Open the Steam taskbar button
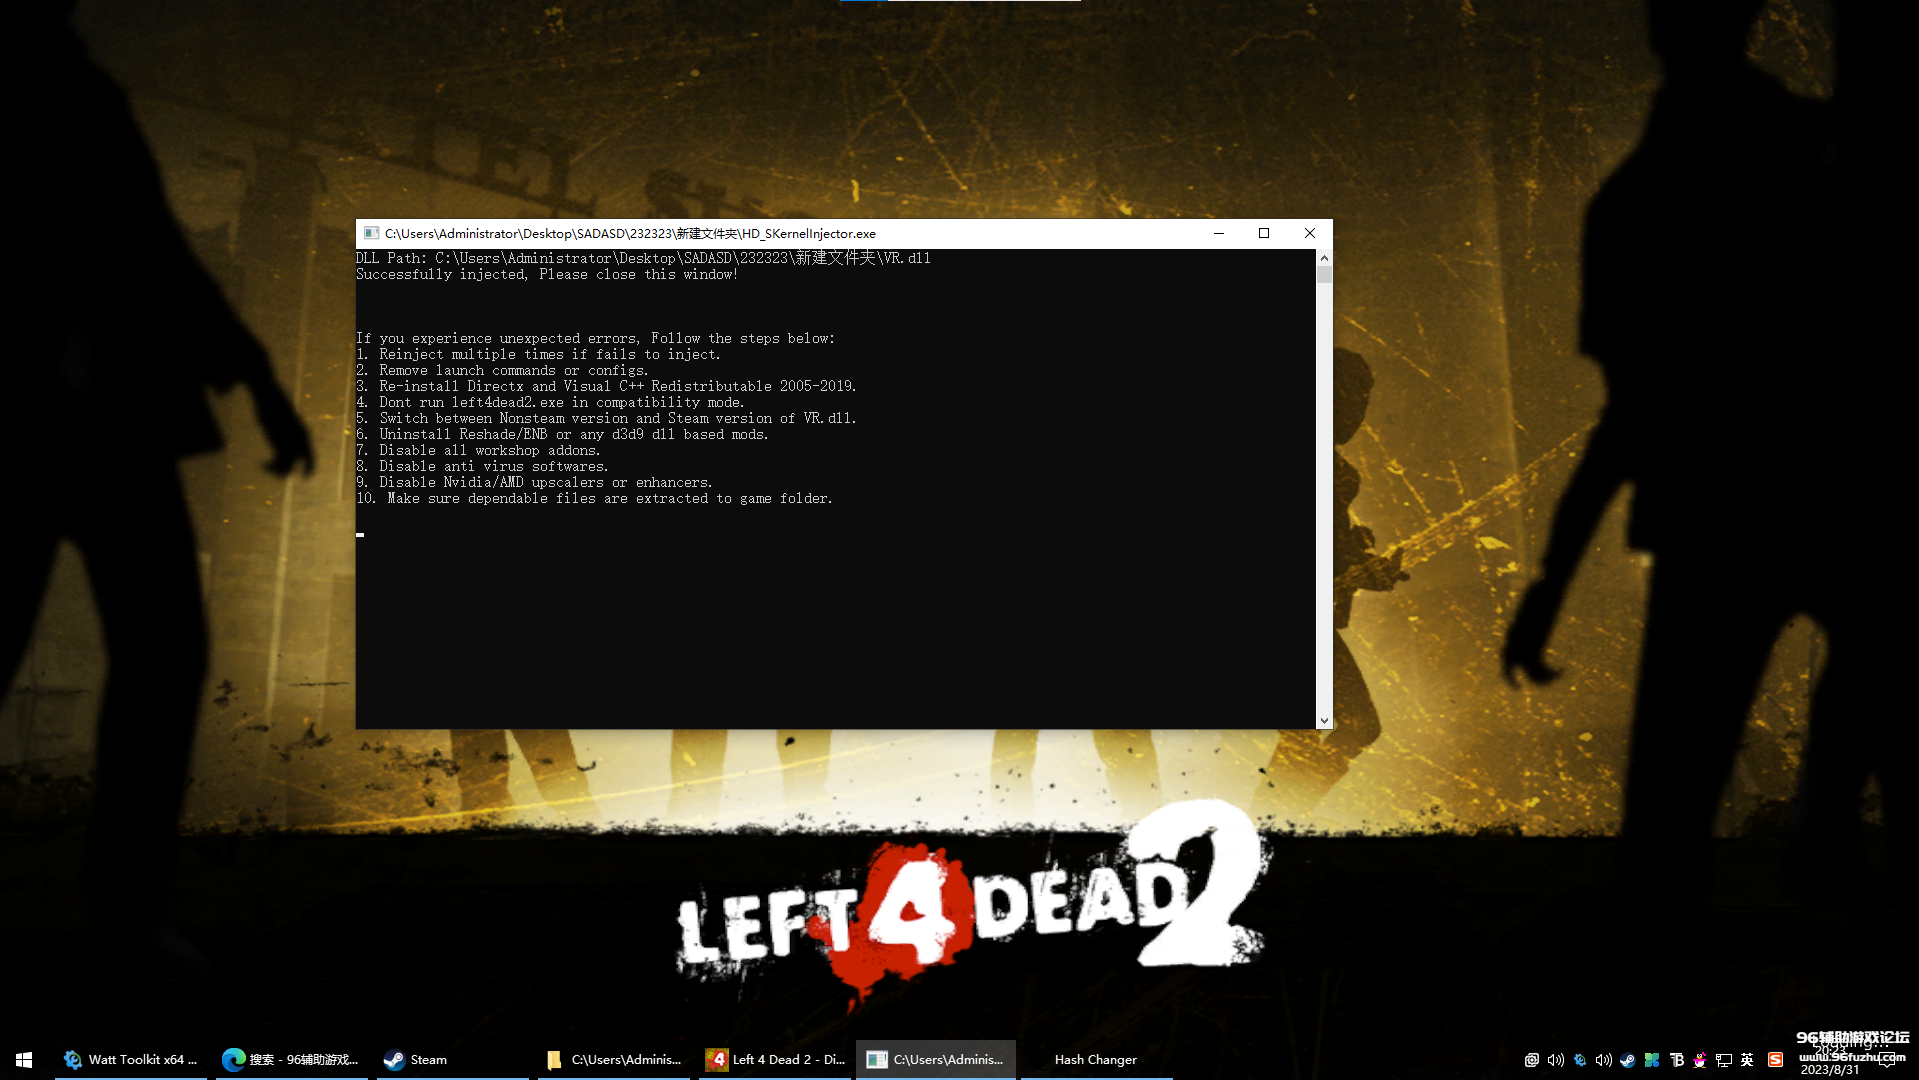The height and width of the screenshot is (1080, 1919). tap(452, 1059)
